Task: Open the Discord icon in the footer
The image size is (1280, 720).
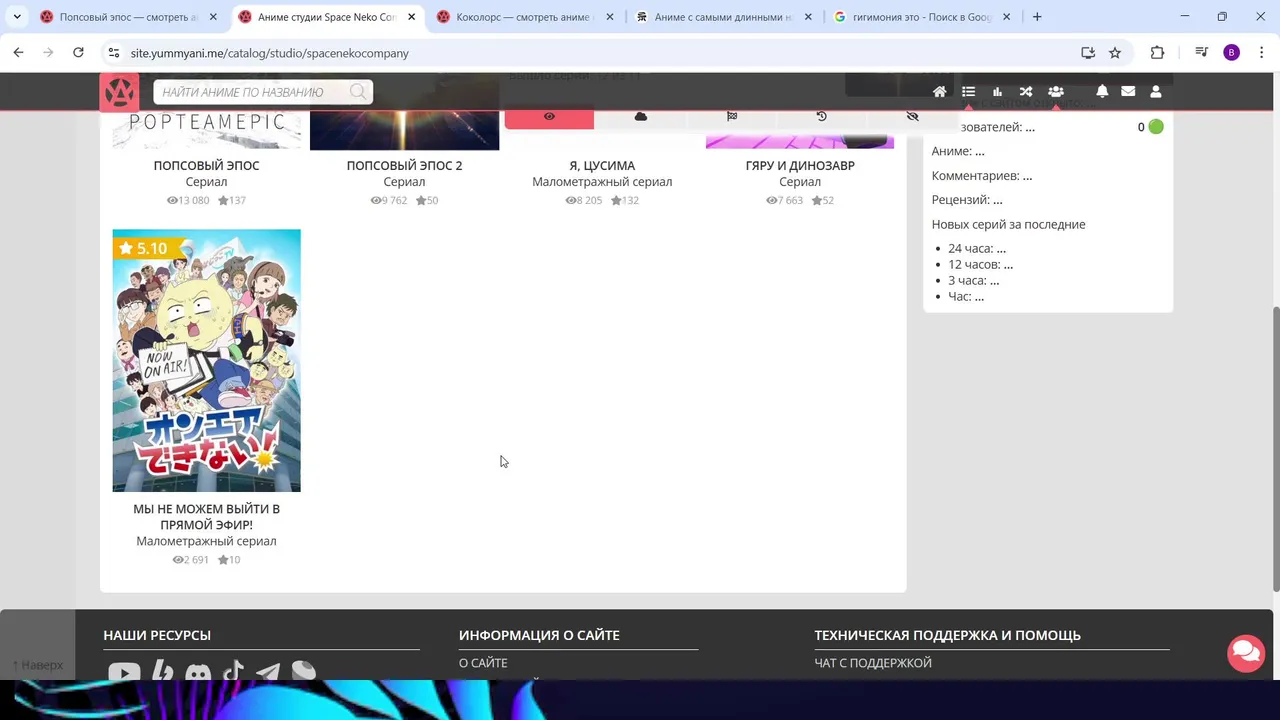Action: [198, 673]
